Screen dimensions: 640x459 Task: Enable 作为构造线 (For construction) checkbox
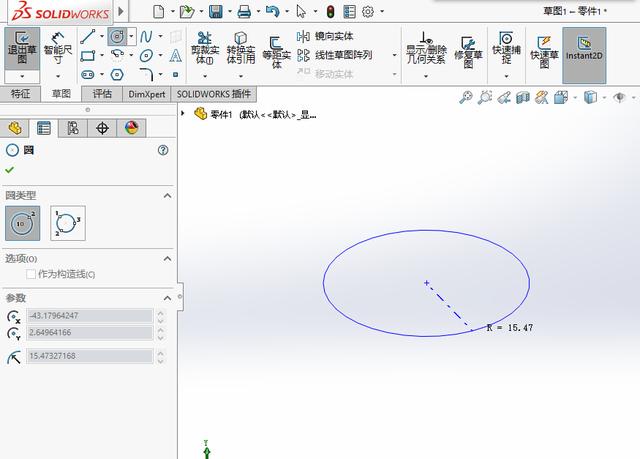pos(31,274)
